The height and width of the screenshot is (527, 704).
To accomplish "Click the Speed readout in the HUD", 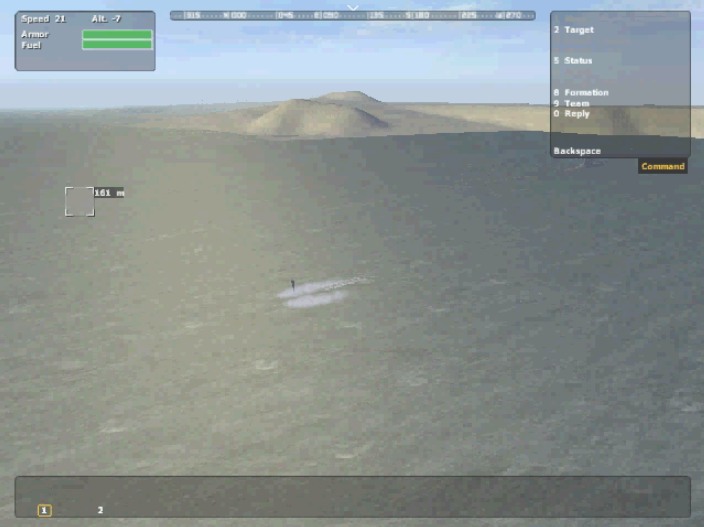I will (x=44, y=19).
